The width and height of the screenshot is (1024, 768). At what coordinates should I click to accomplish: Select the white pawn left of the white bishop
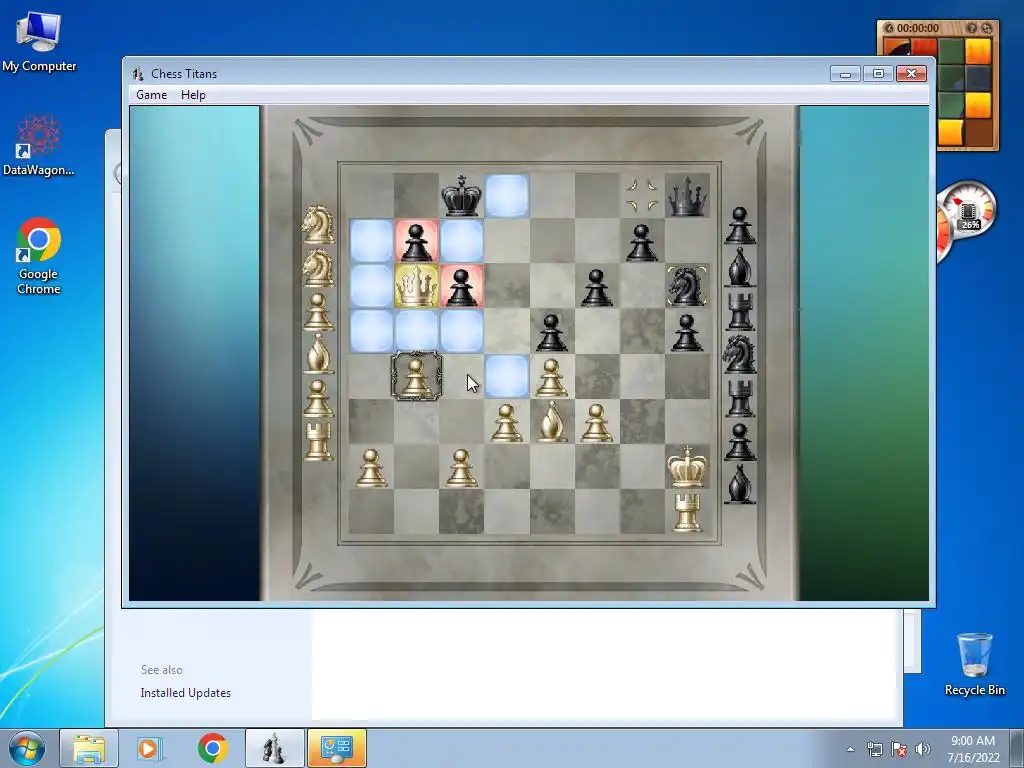pyautogui.click(x=506, y=422)
